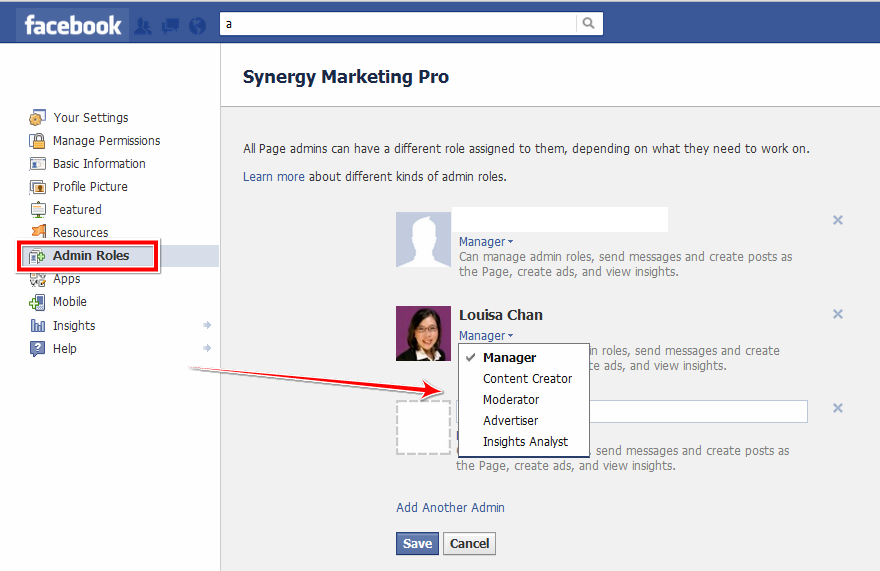Open Featured section

coord(77,209)
